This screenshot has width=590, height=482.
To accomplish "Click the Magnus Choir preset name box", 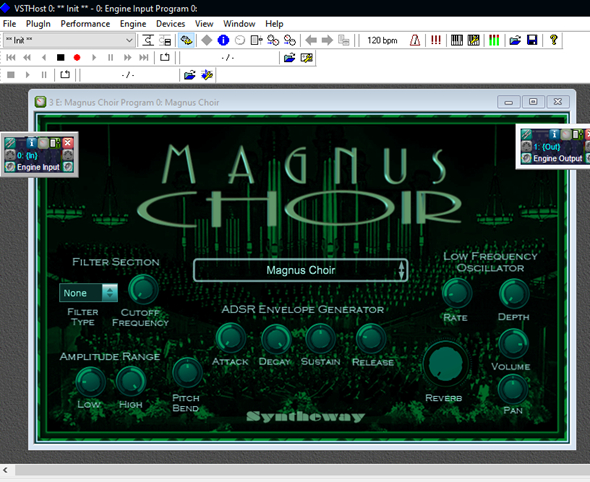I will [x=300, y=270].
